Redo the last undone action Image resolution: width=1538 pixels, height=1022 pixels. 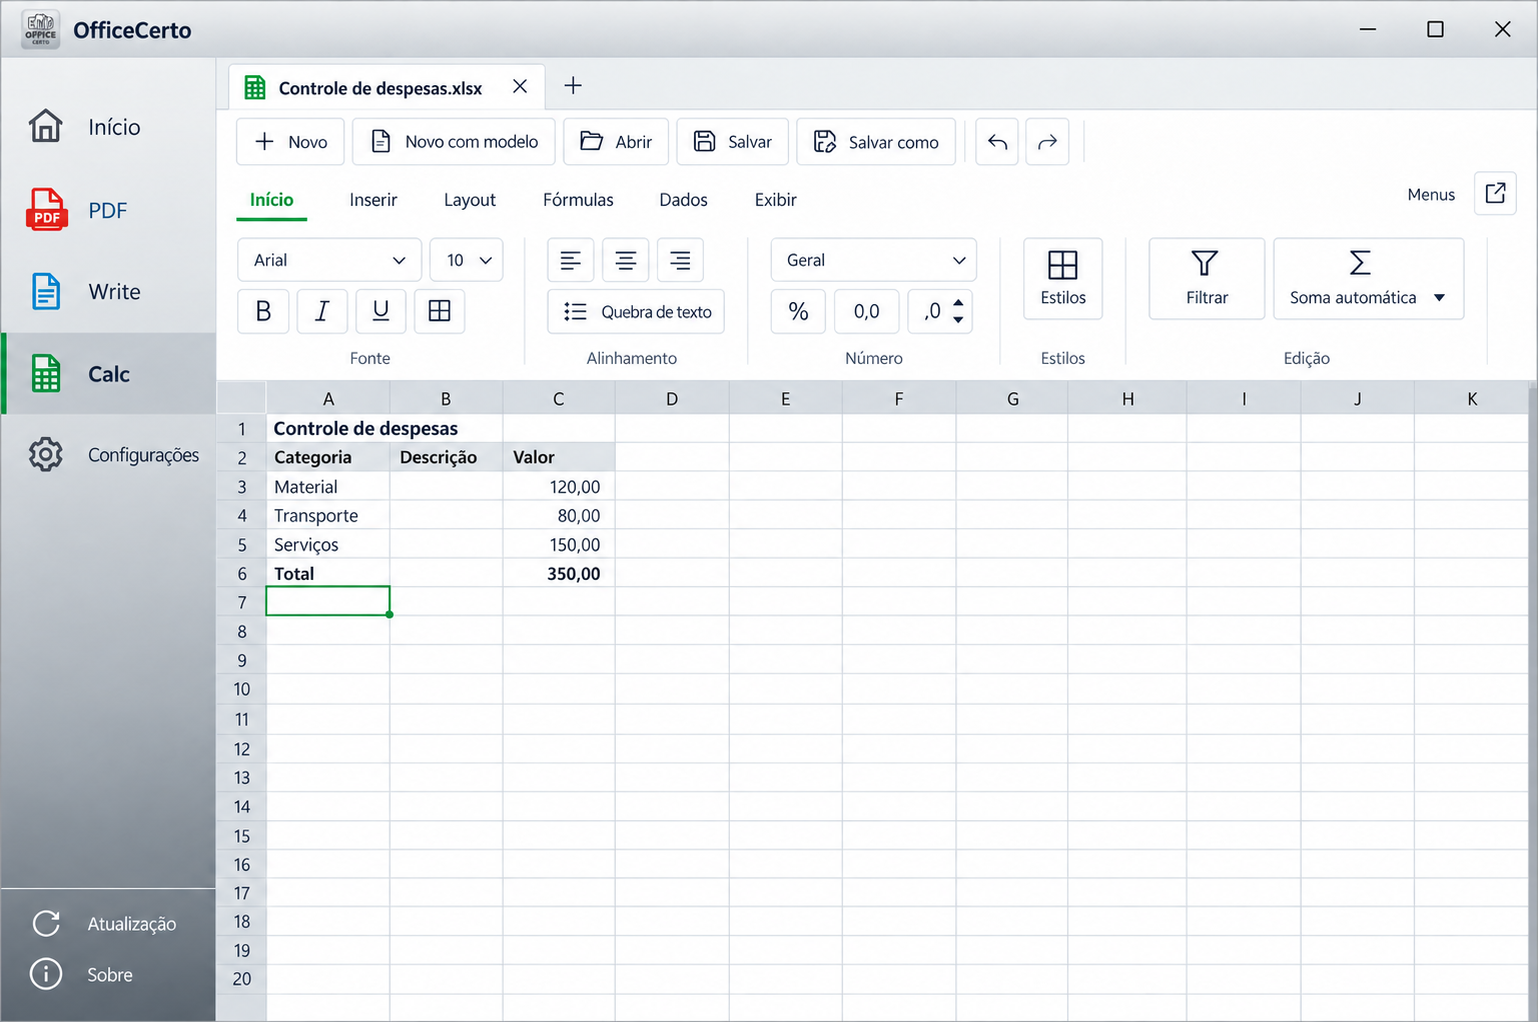(1047, 142)
